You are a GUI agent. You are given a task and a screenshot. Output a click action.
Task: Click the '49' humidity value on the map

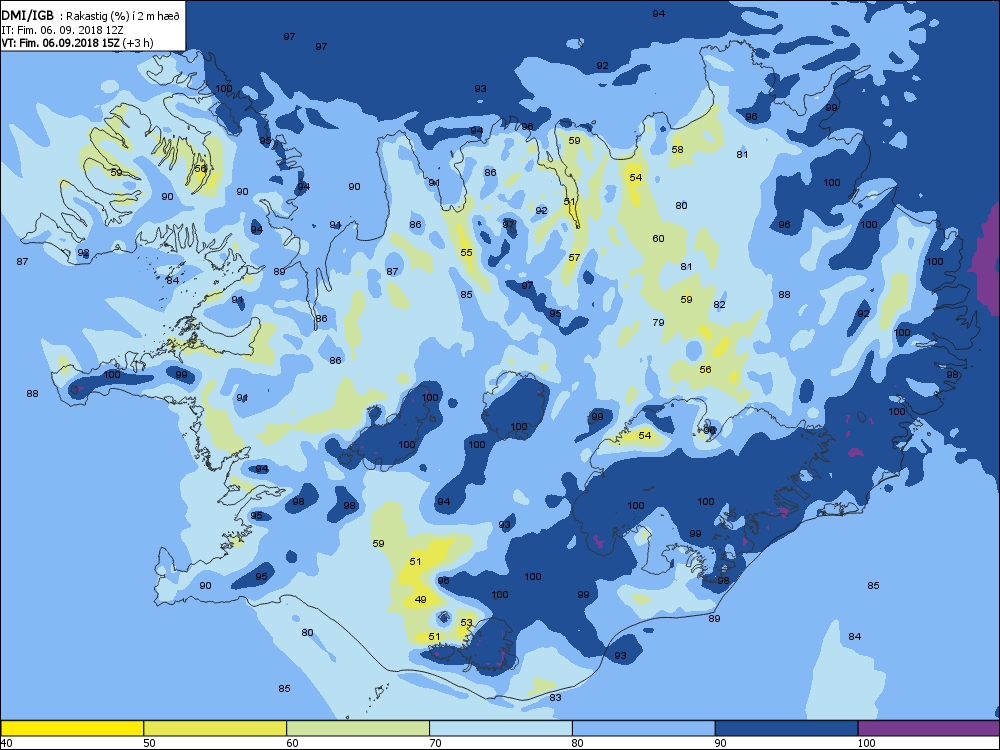(420, 599)
